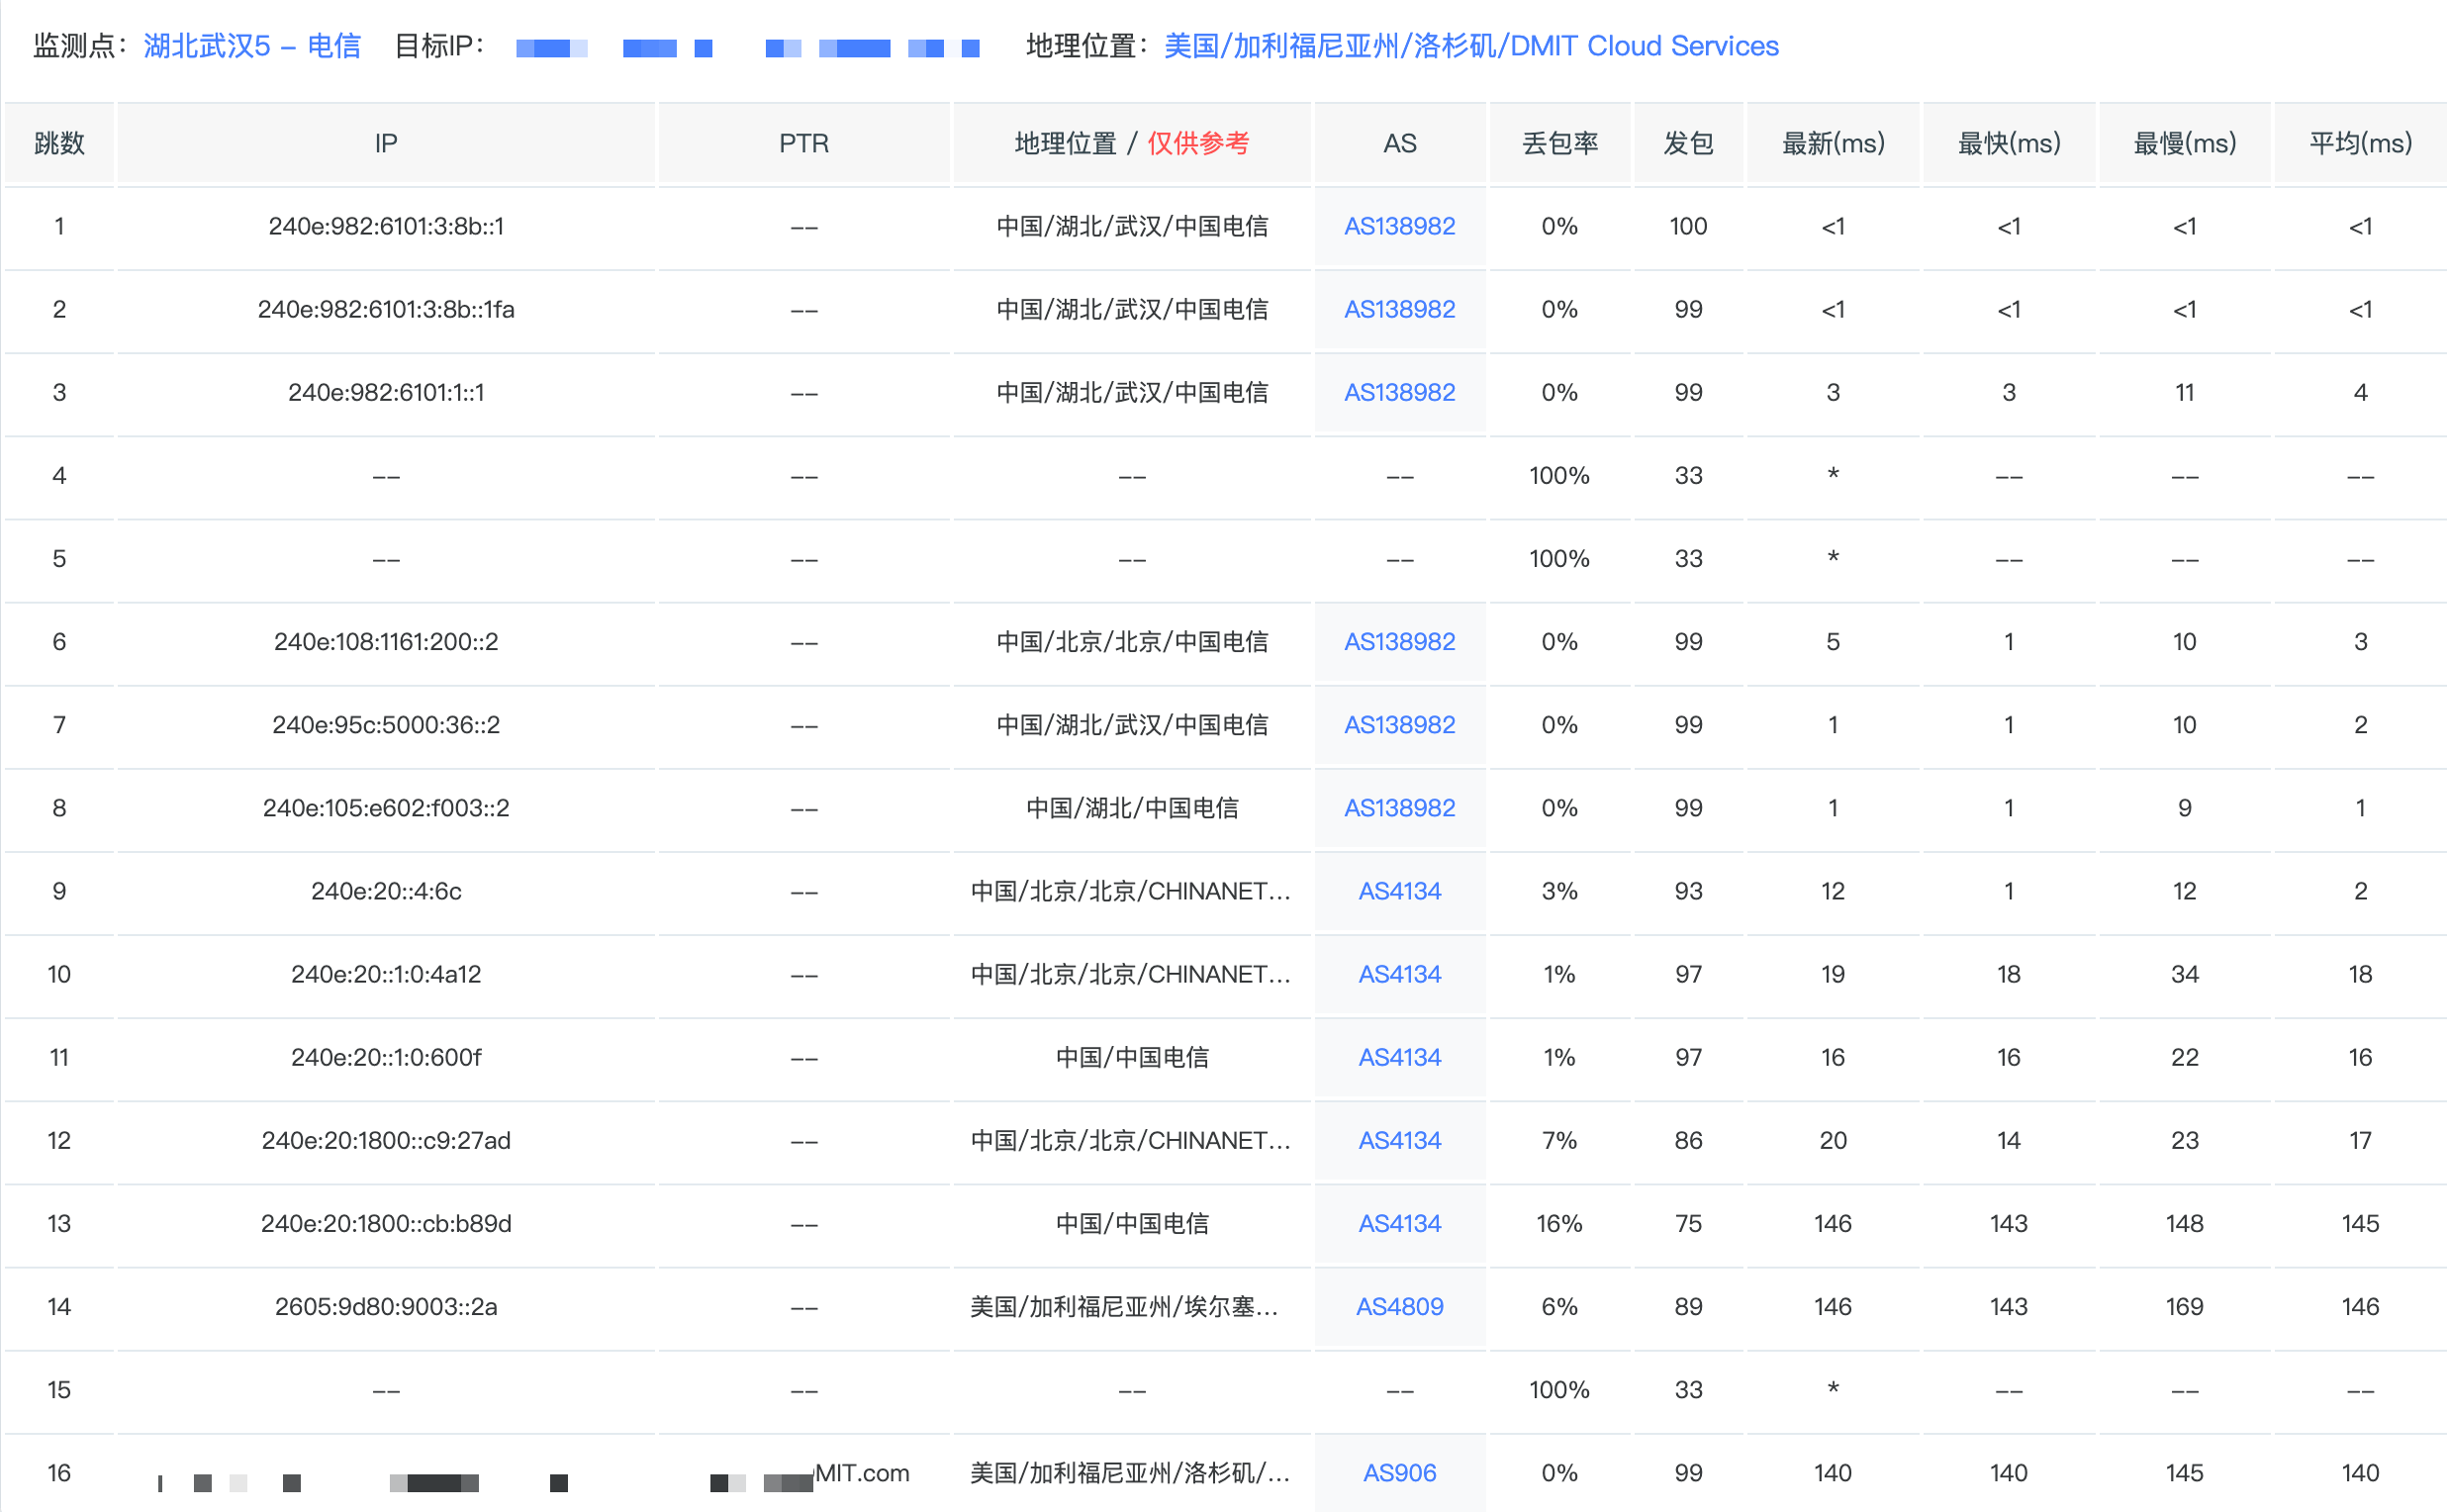Open the 美国/加利福尼亚州/洛杉矶/DMIT Cloud Services location link
Image resolution: width=2448 pixels, height=1512 pixels.
(x=1471, y=46)
